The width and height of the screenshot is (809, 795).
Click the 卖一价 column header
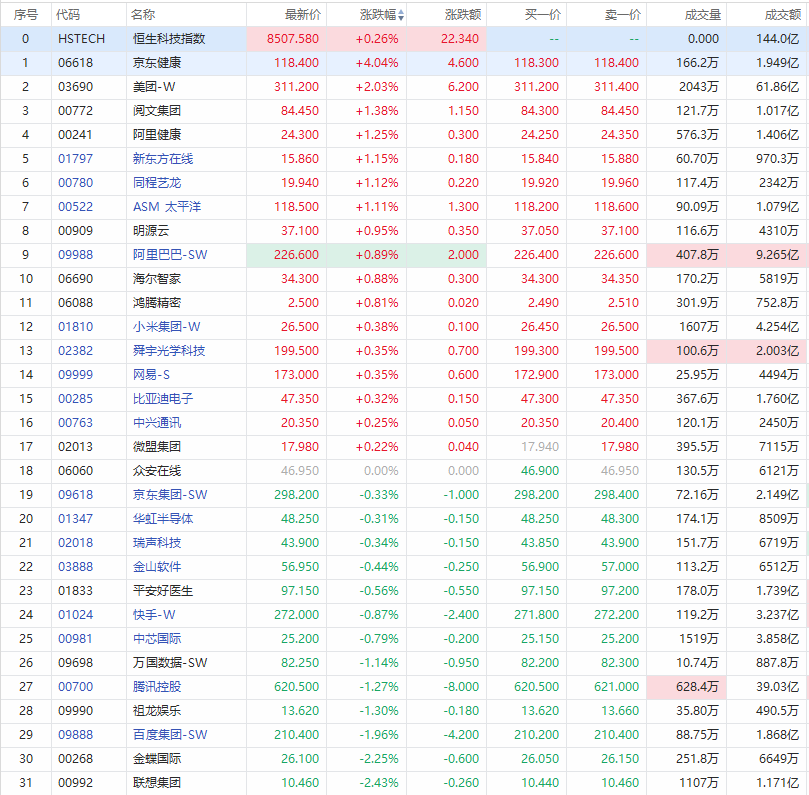(623, 15)
